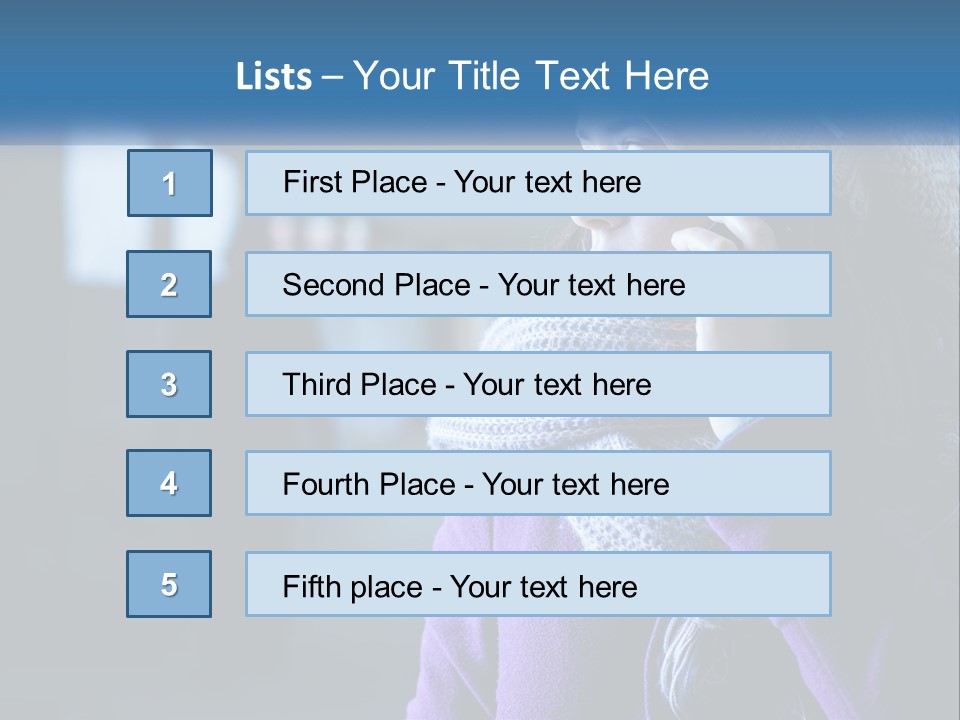
Task: Click the words 'Third Place' in third bar
Action: click(x=359, y=384)
